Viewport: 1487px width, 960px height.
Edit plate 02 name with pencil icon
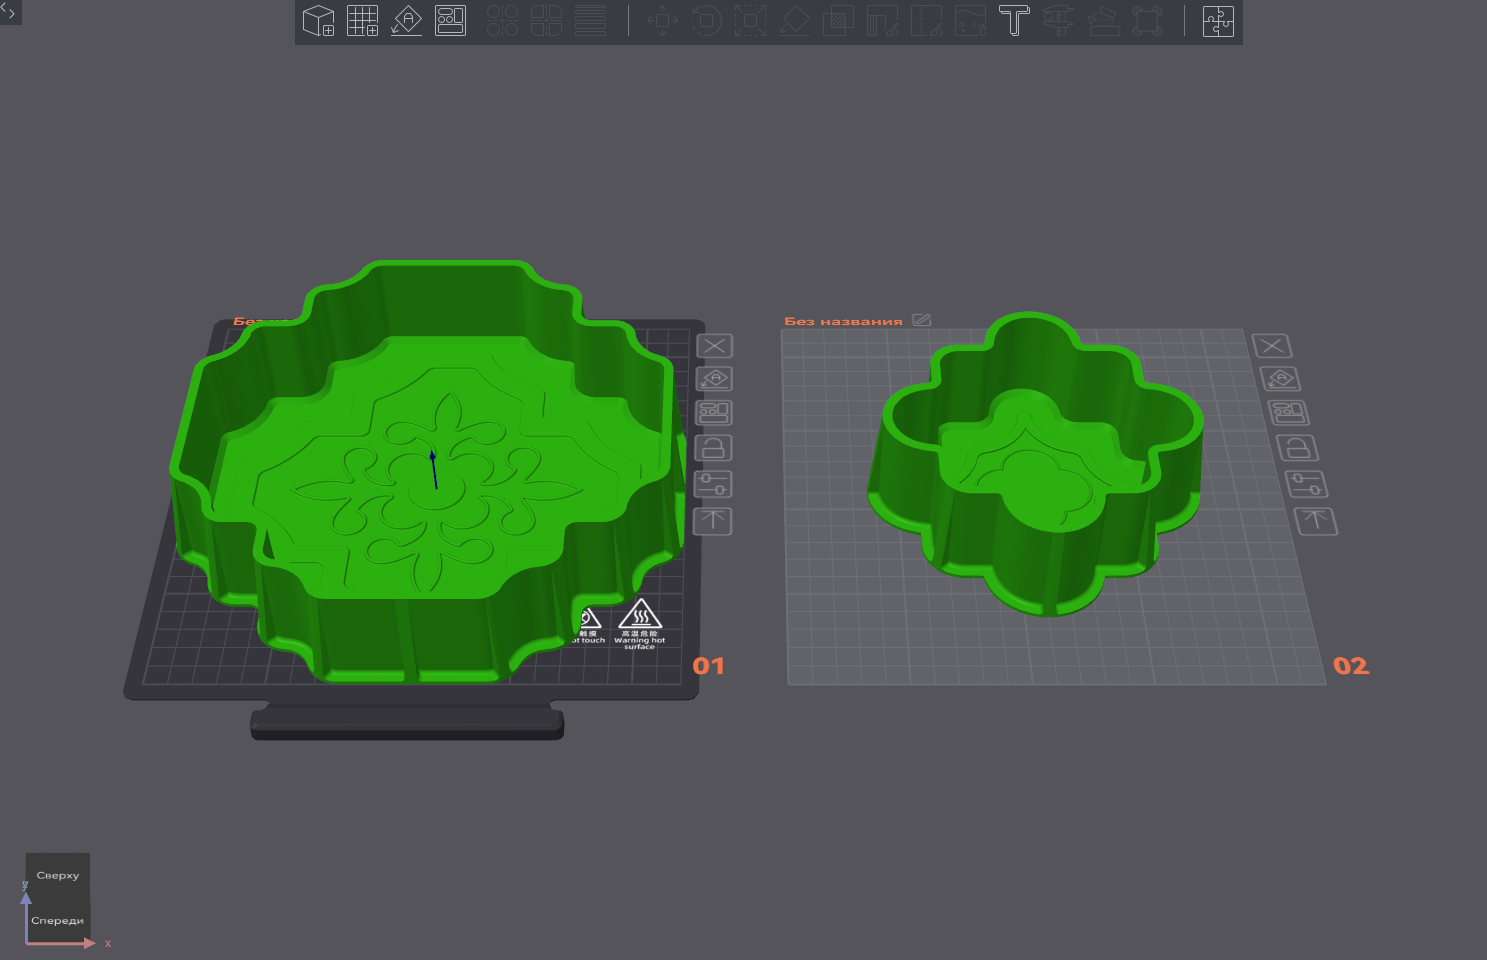coord(922,320)
